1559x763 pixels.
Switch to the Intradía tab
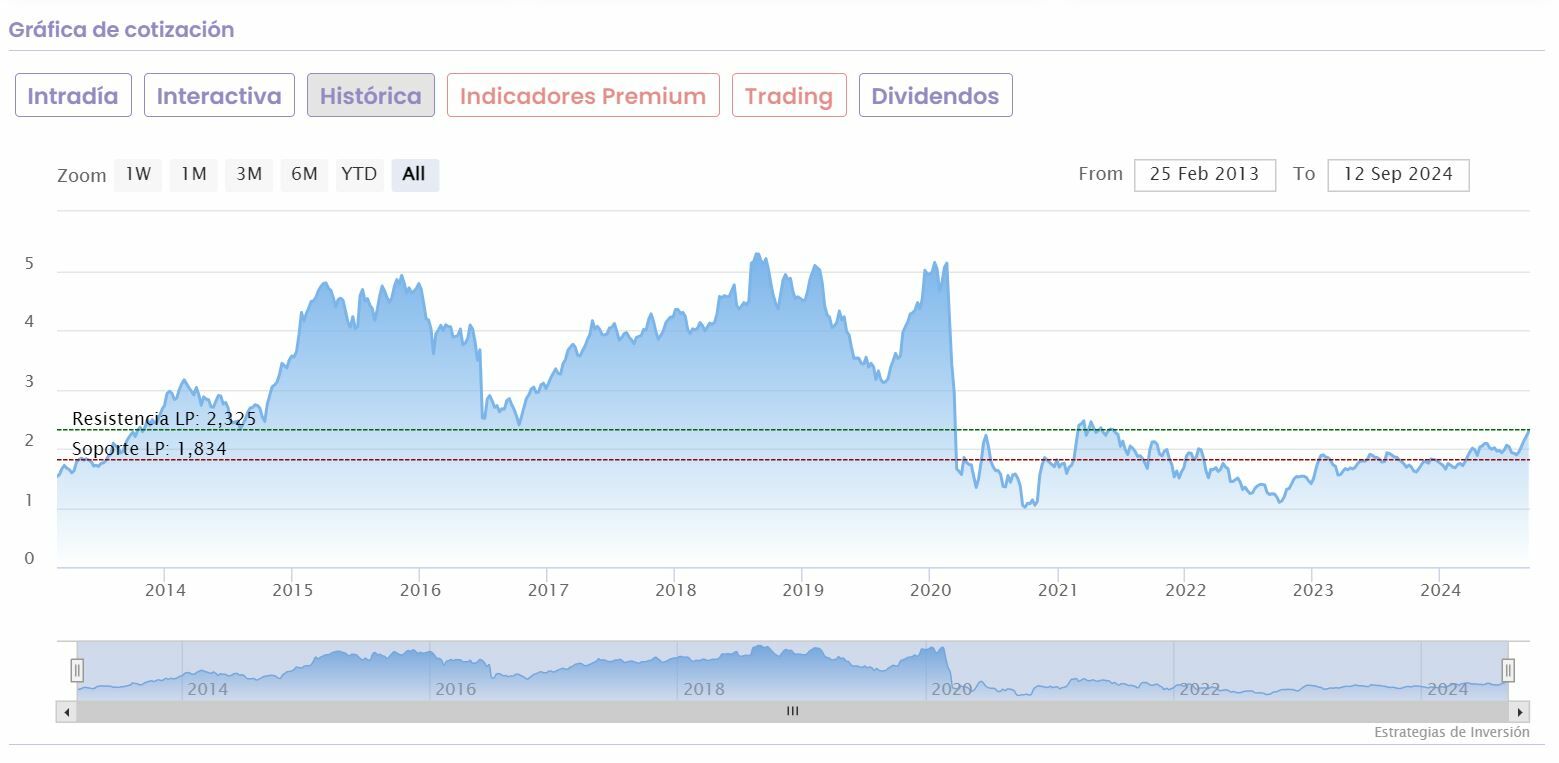(x=73, y=96)
